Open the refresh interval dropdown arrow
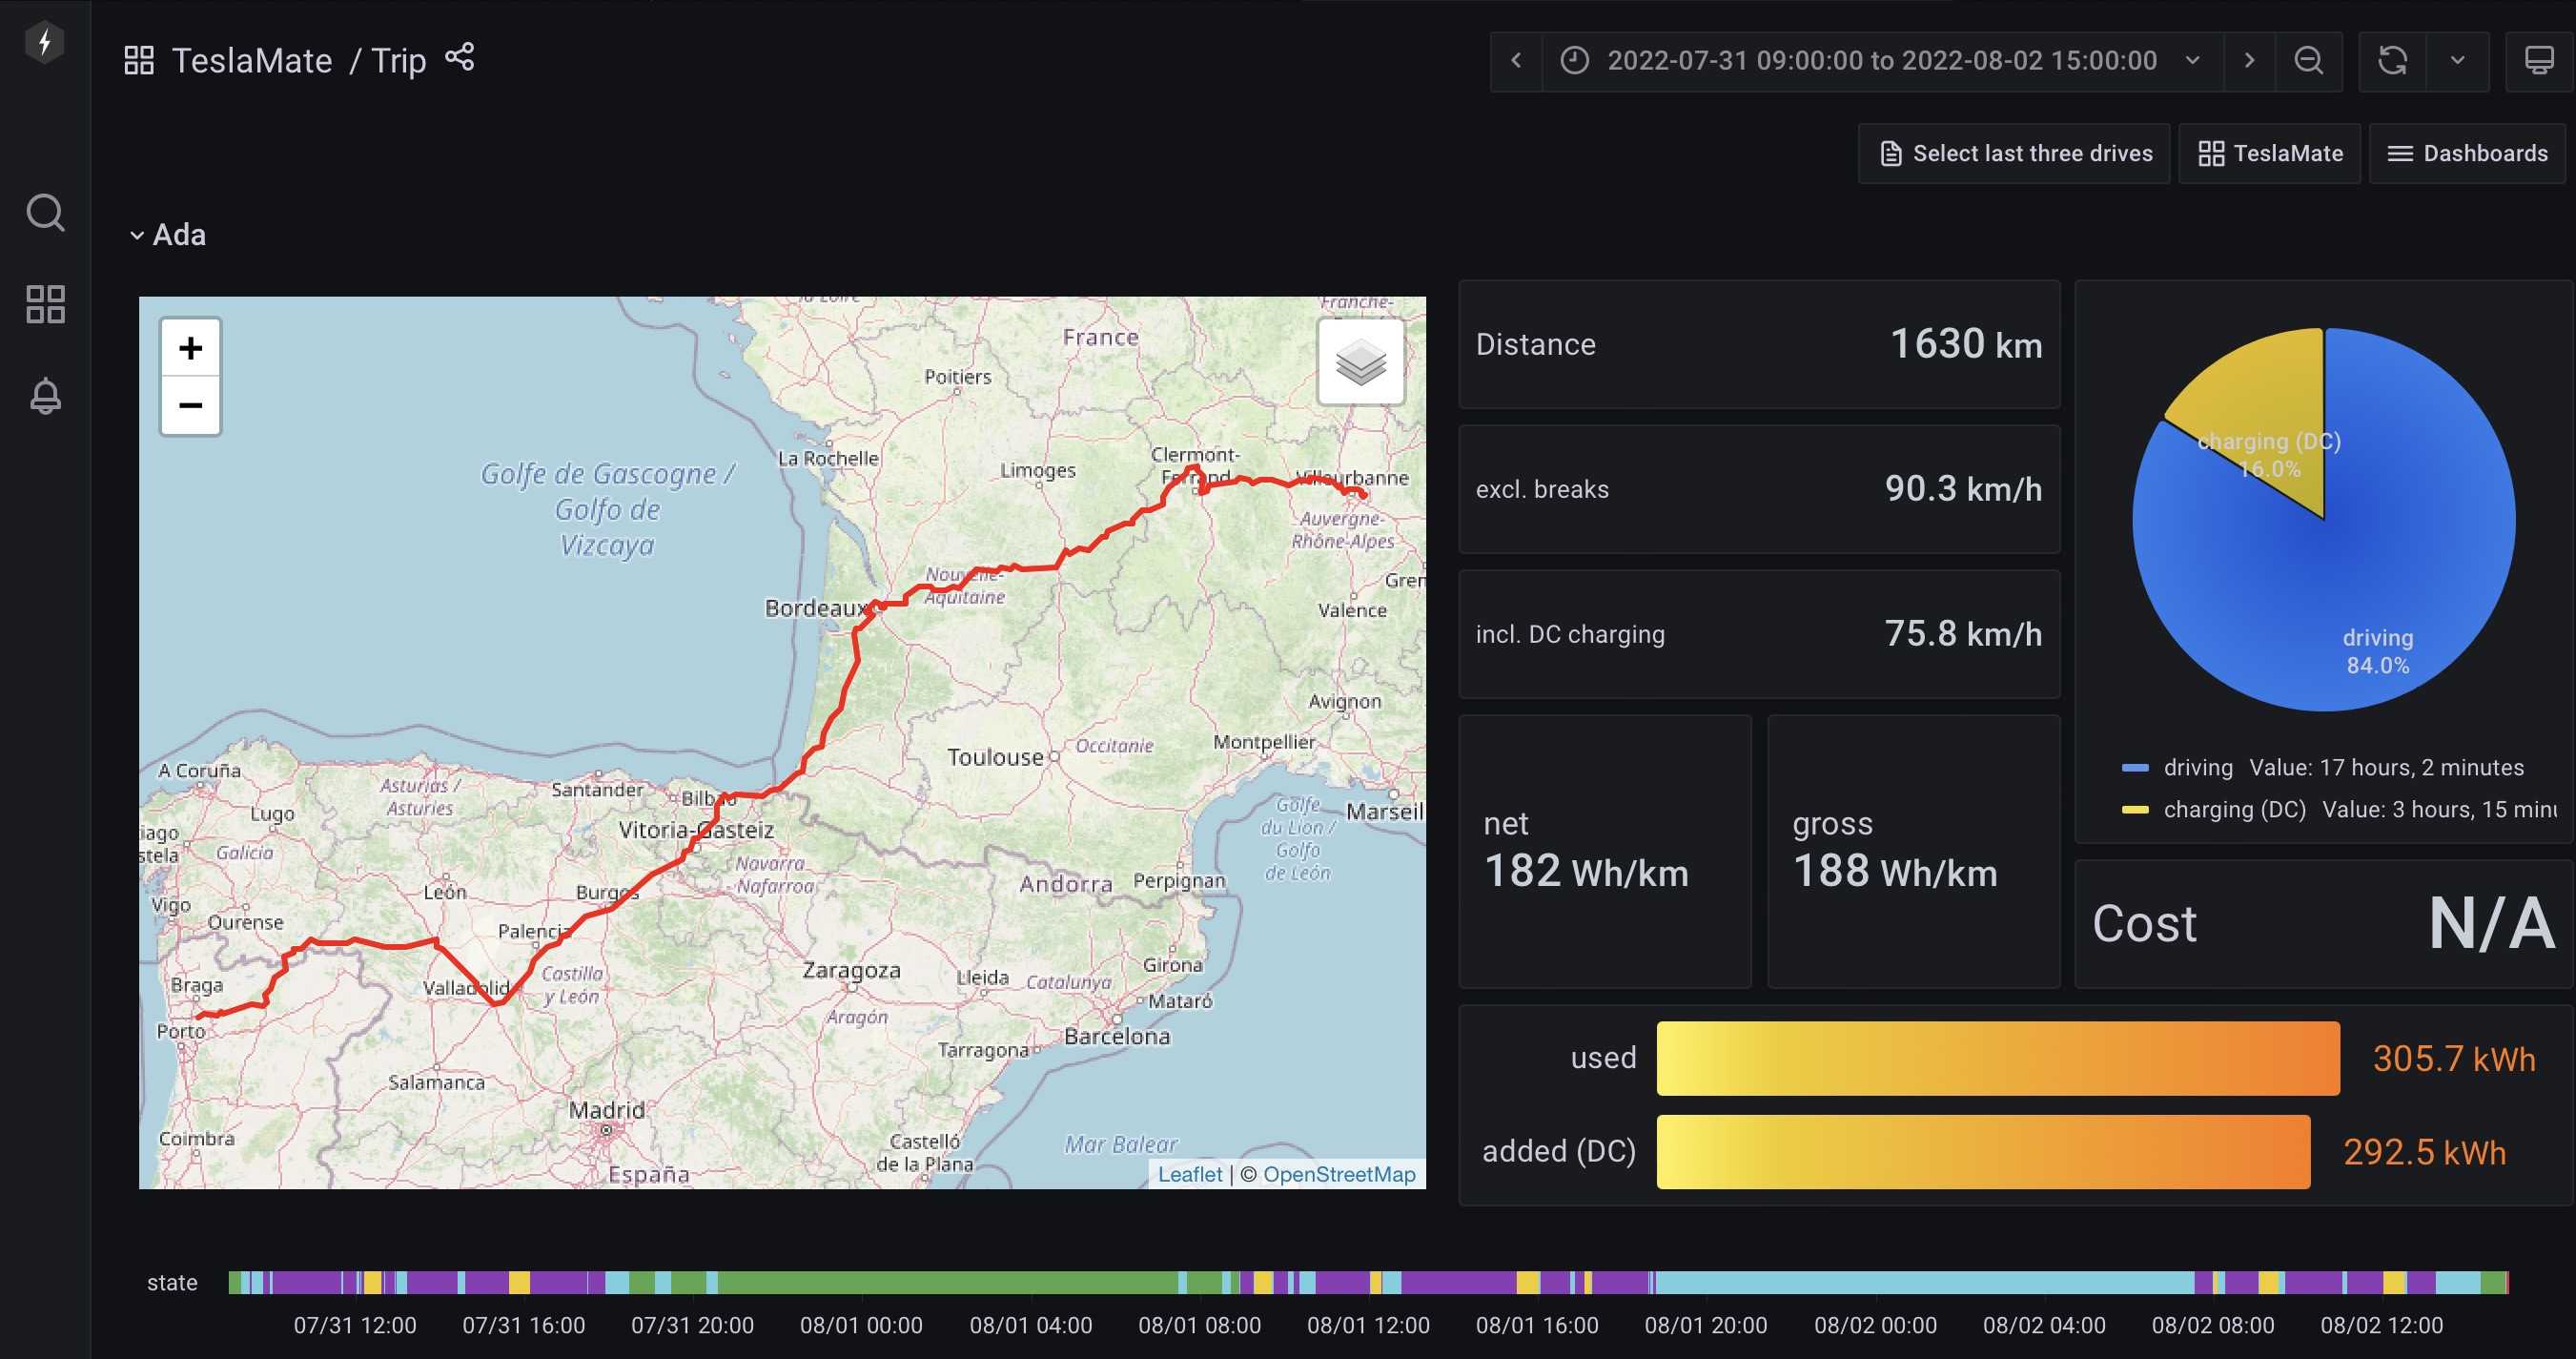The height and width of the screenshot is (1359, 2576). click(x=2457, y=61)
